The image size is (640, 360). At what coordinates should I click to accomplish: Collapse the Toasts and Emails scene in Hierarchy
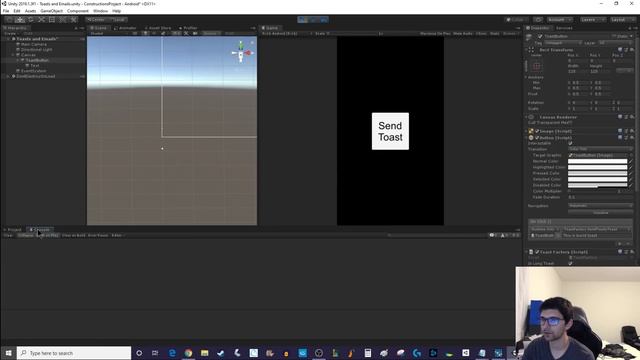(x=9, y=39)
